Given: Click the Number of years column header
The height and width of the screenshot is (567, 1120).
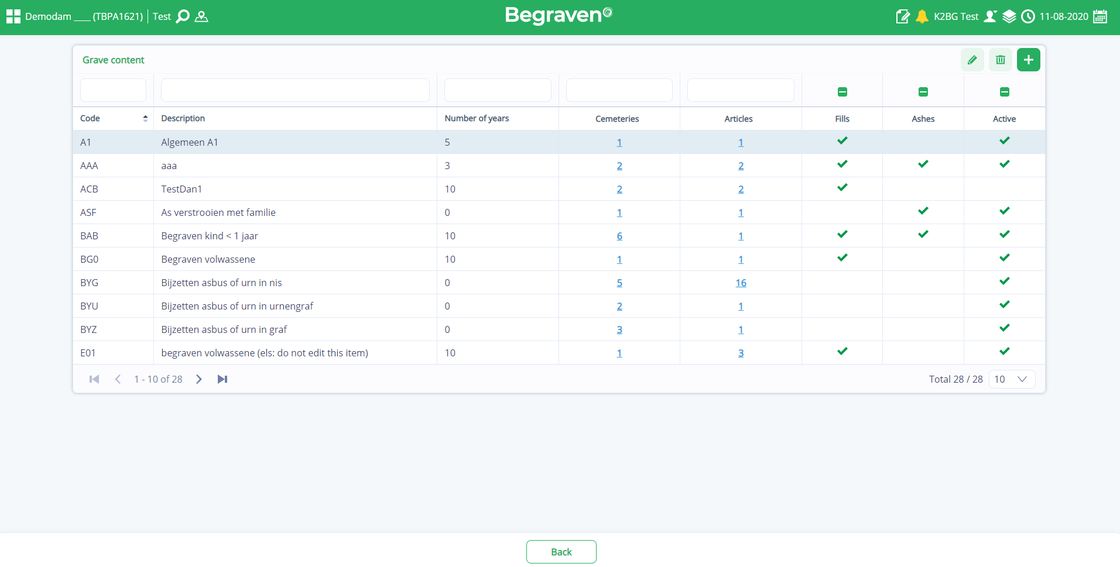Looking at the screenshot, I should pos(476,119).
